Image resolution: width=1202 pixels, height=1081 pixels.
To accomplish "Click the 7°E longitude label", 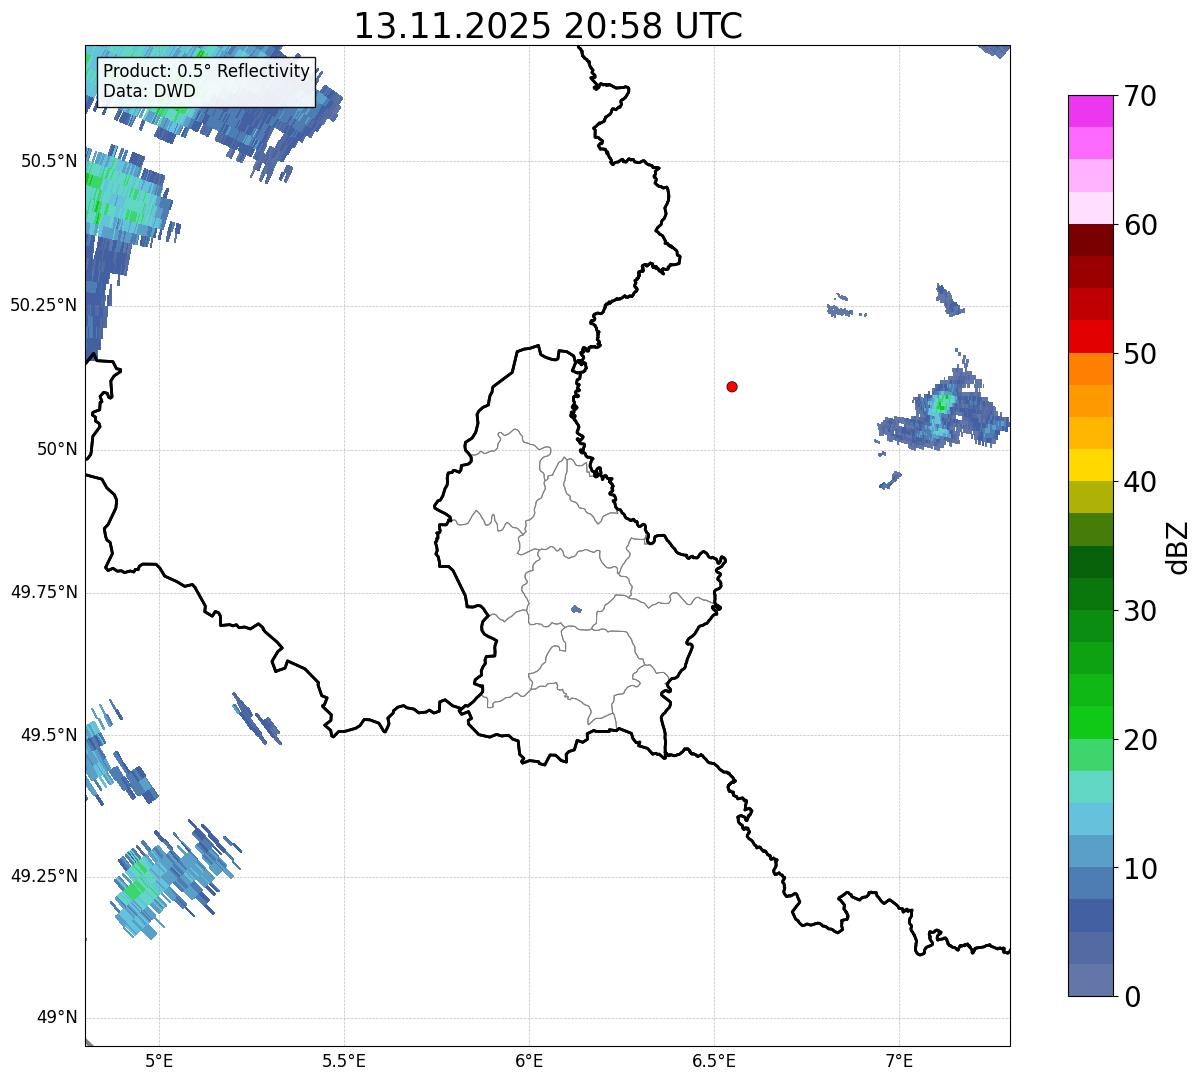I will [x=899, y=1060].
